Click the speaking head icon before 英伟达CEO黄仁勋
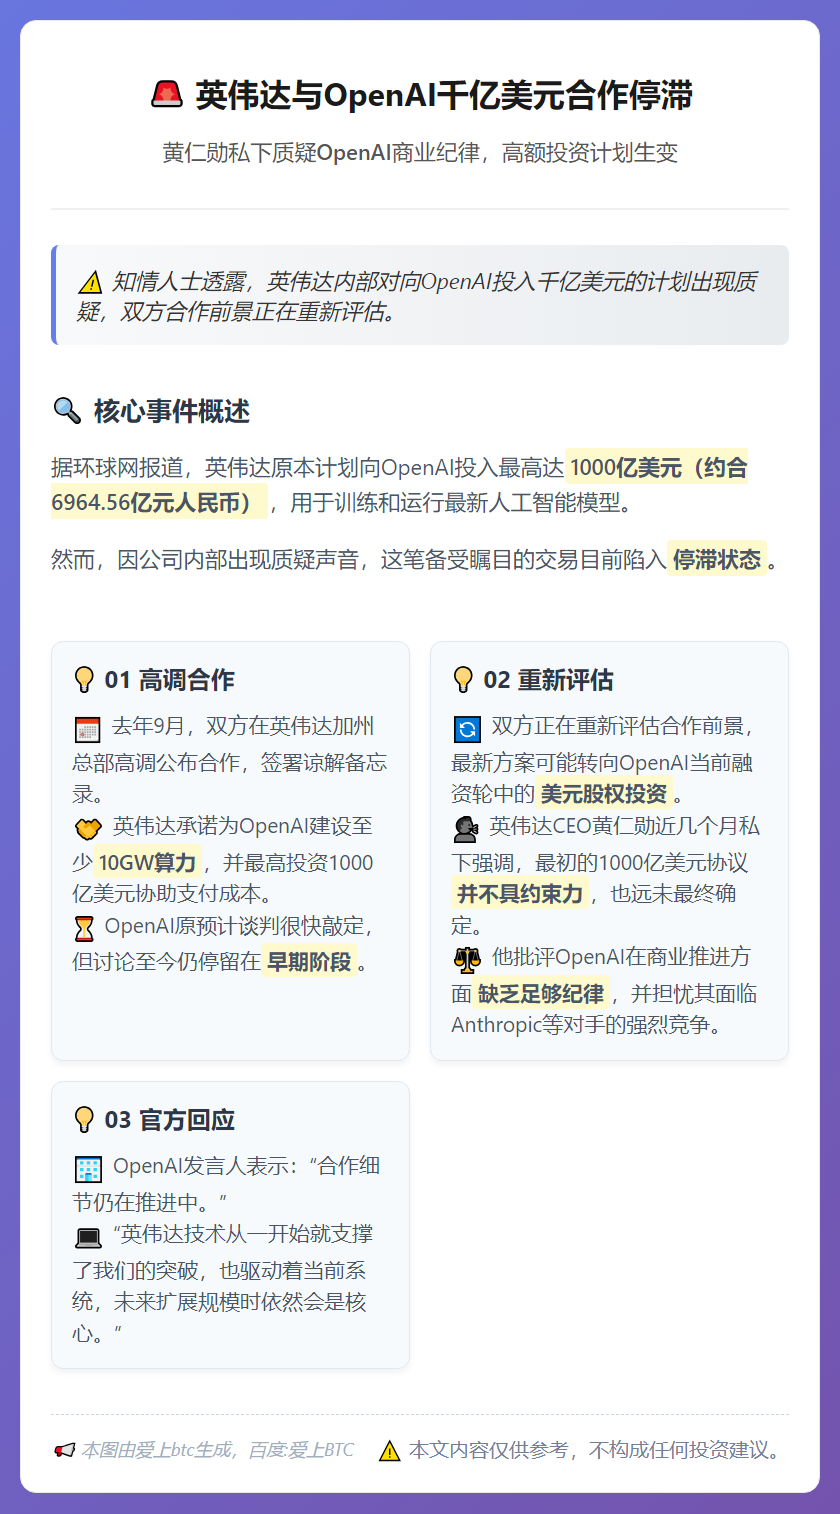 466,828
